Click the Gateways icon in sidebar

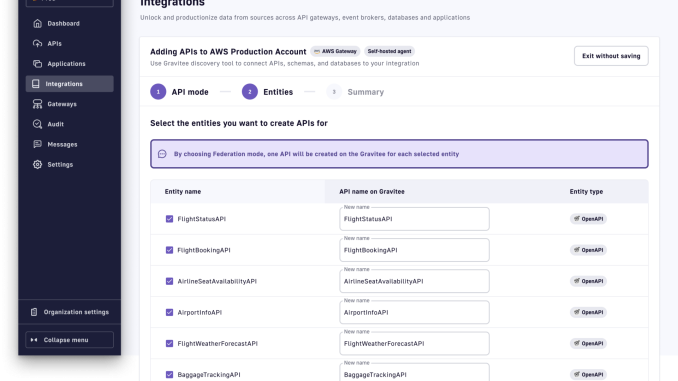[38, 104]
